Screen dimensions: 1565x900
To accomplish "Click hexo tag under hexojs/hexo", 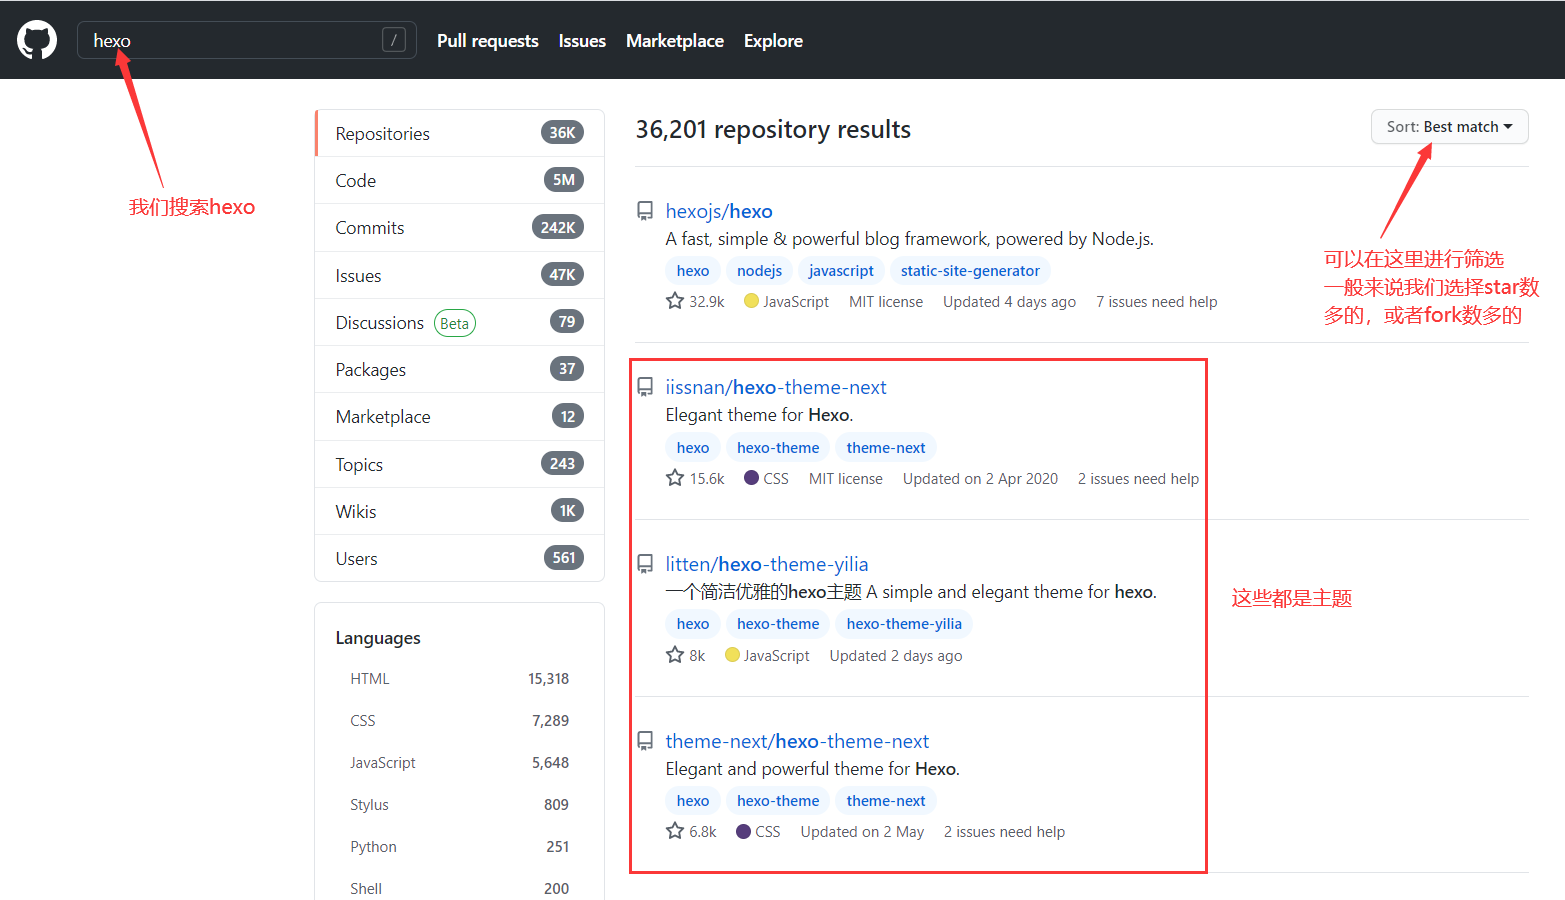I will click(x=693, y=271).
